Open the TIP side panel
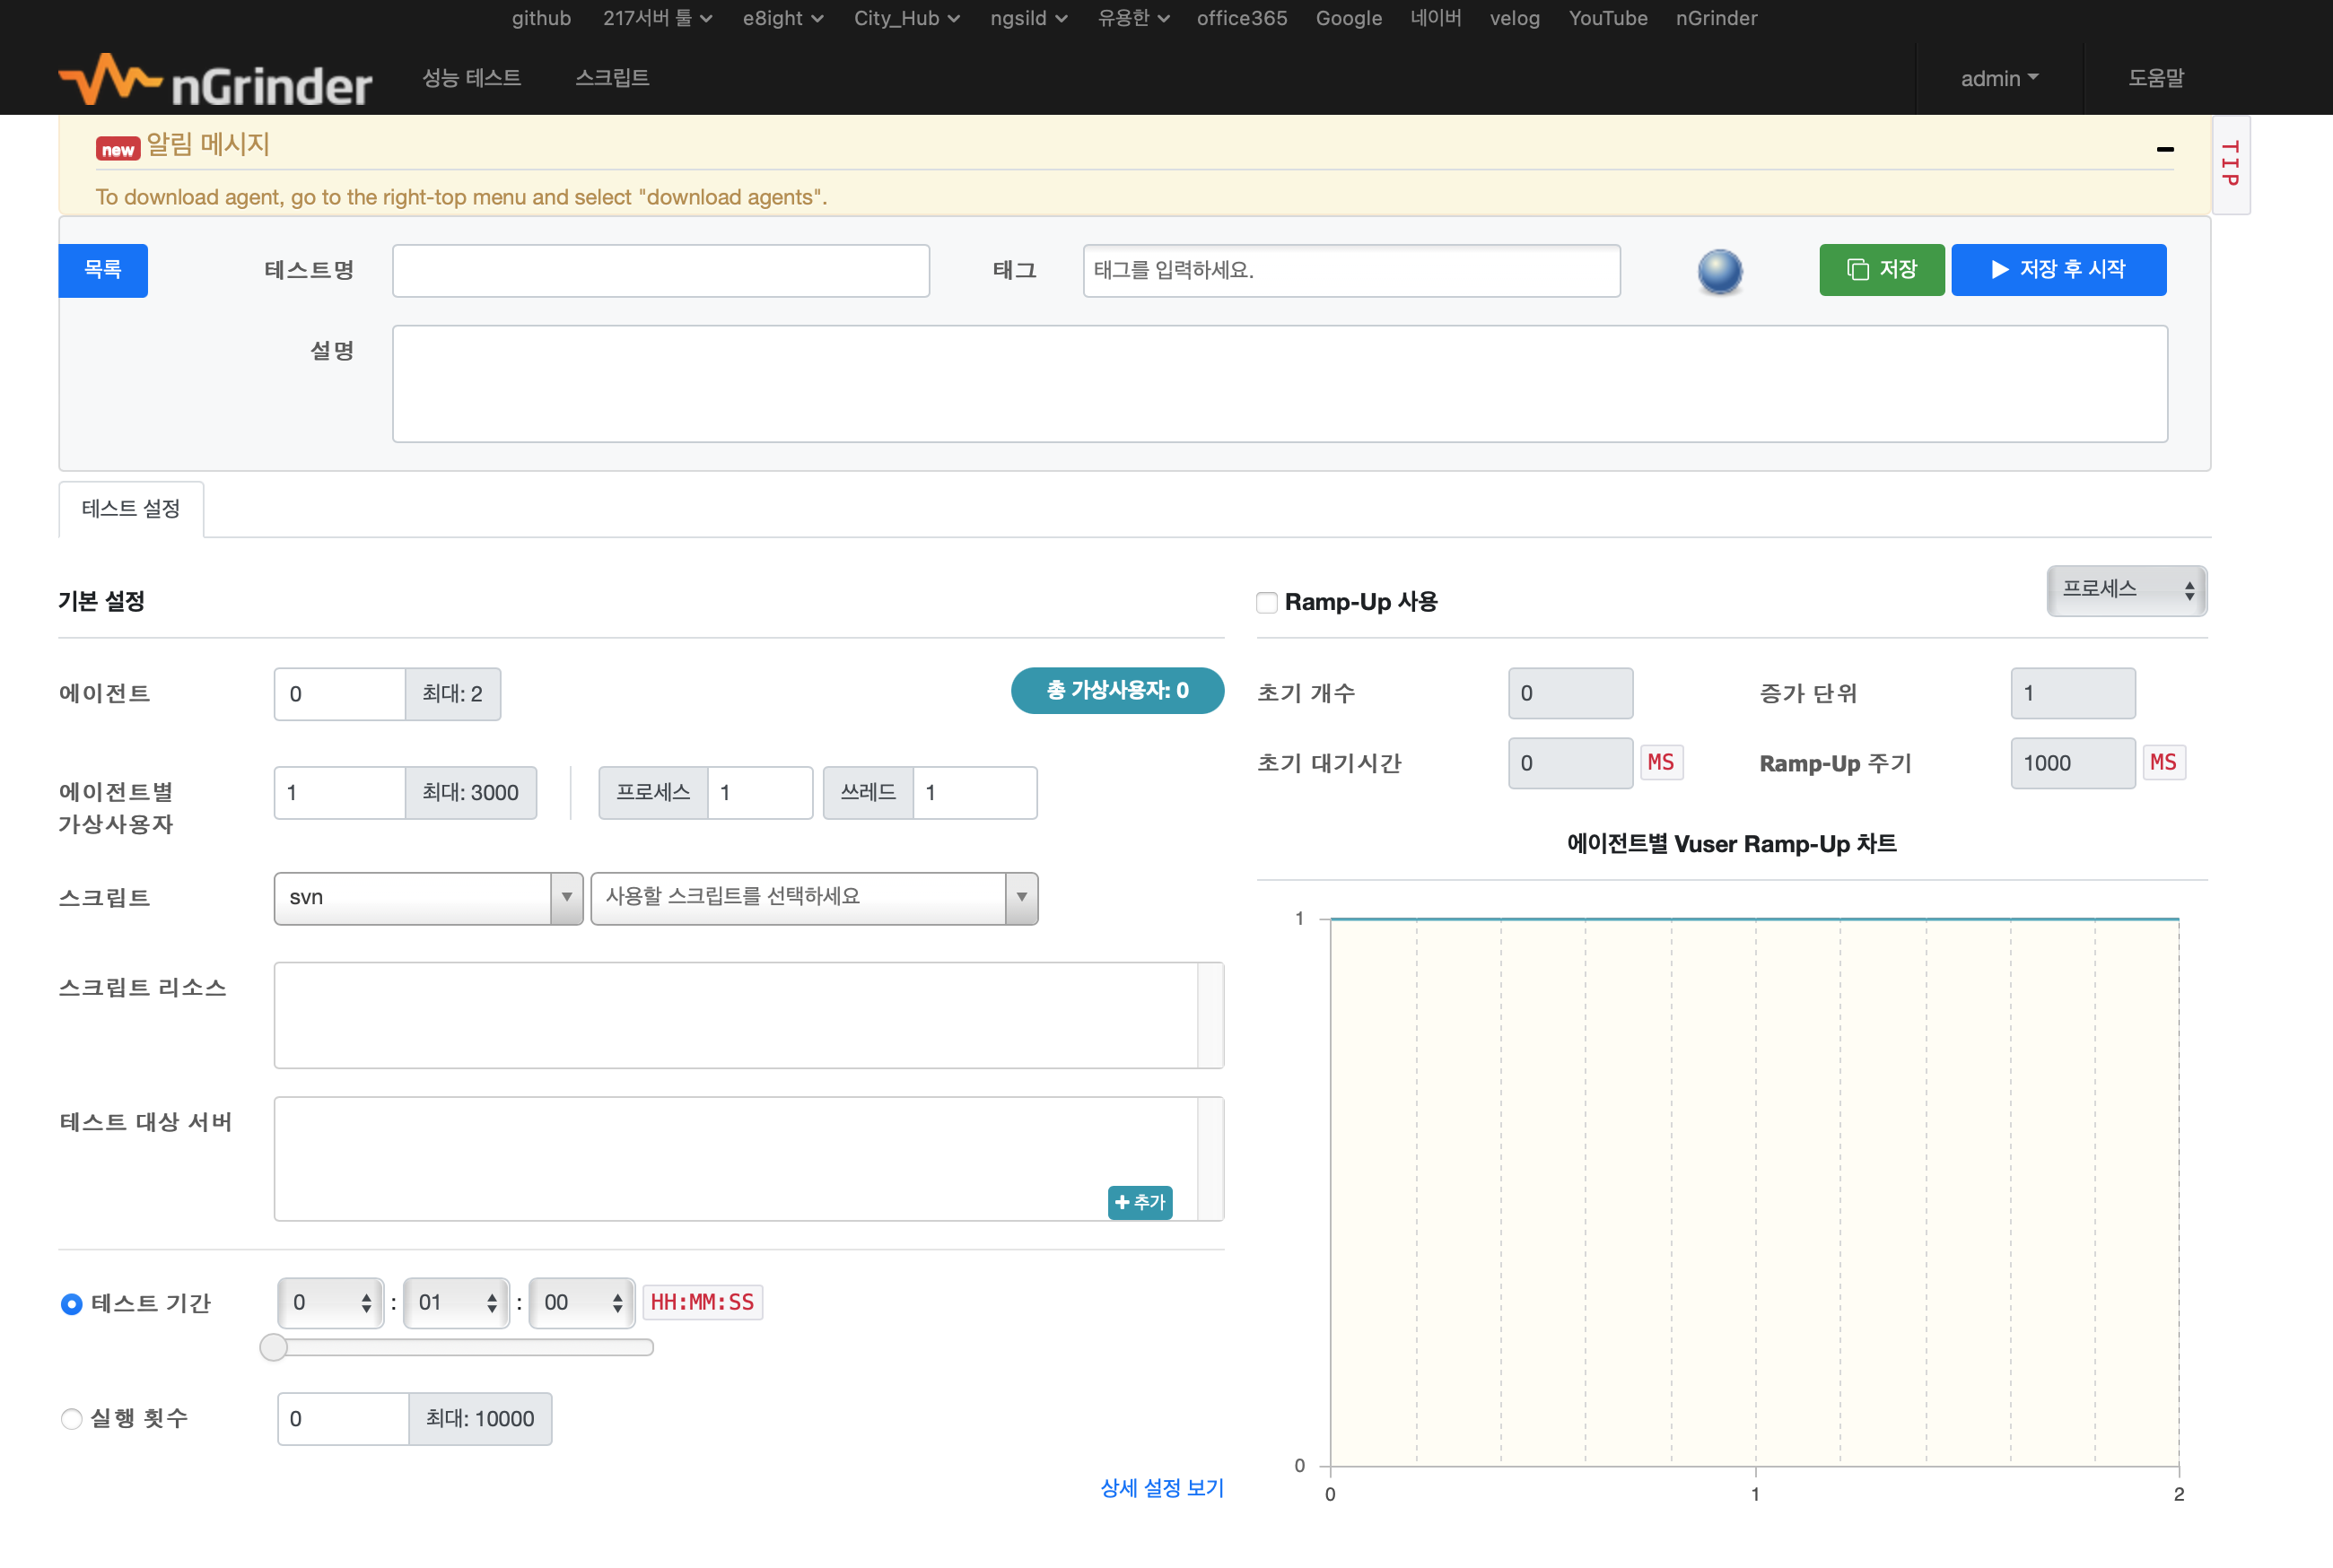 (2229, 164)
